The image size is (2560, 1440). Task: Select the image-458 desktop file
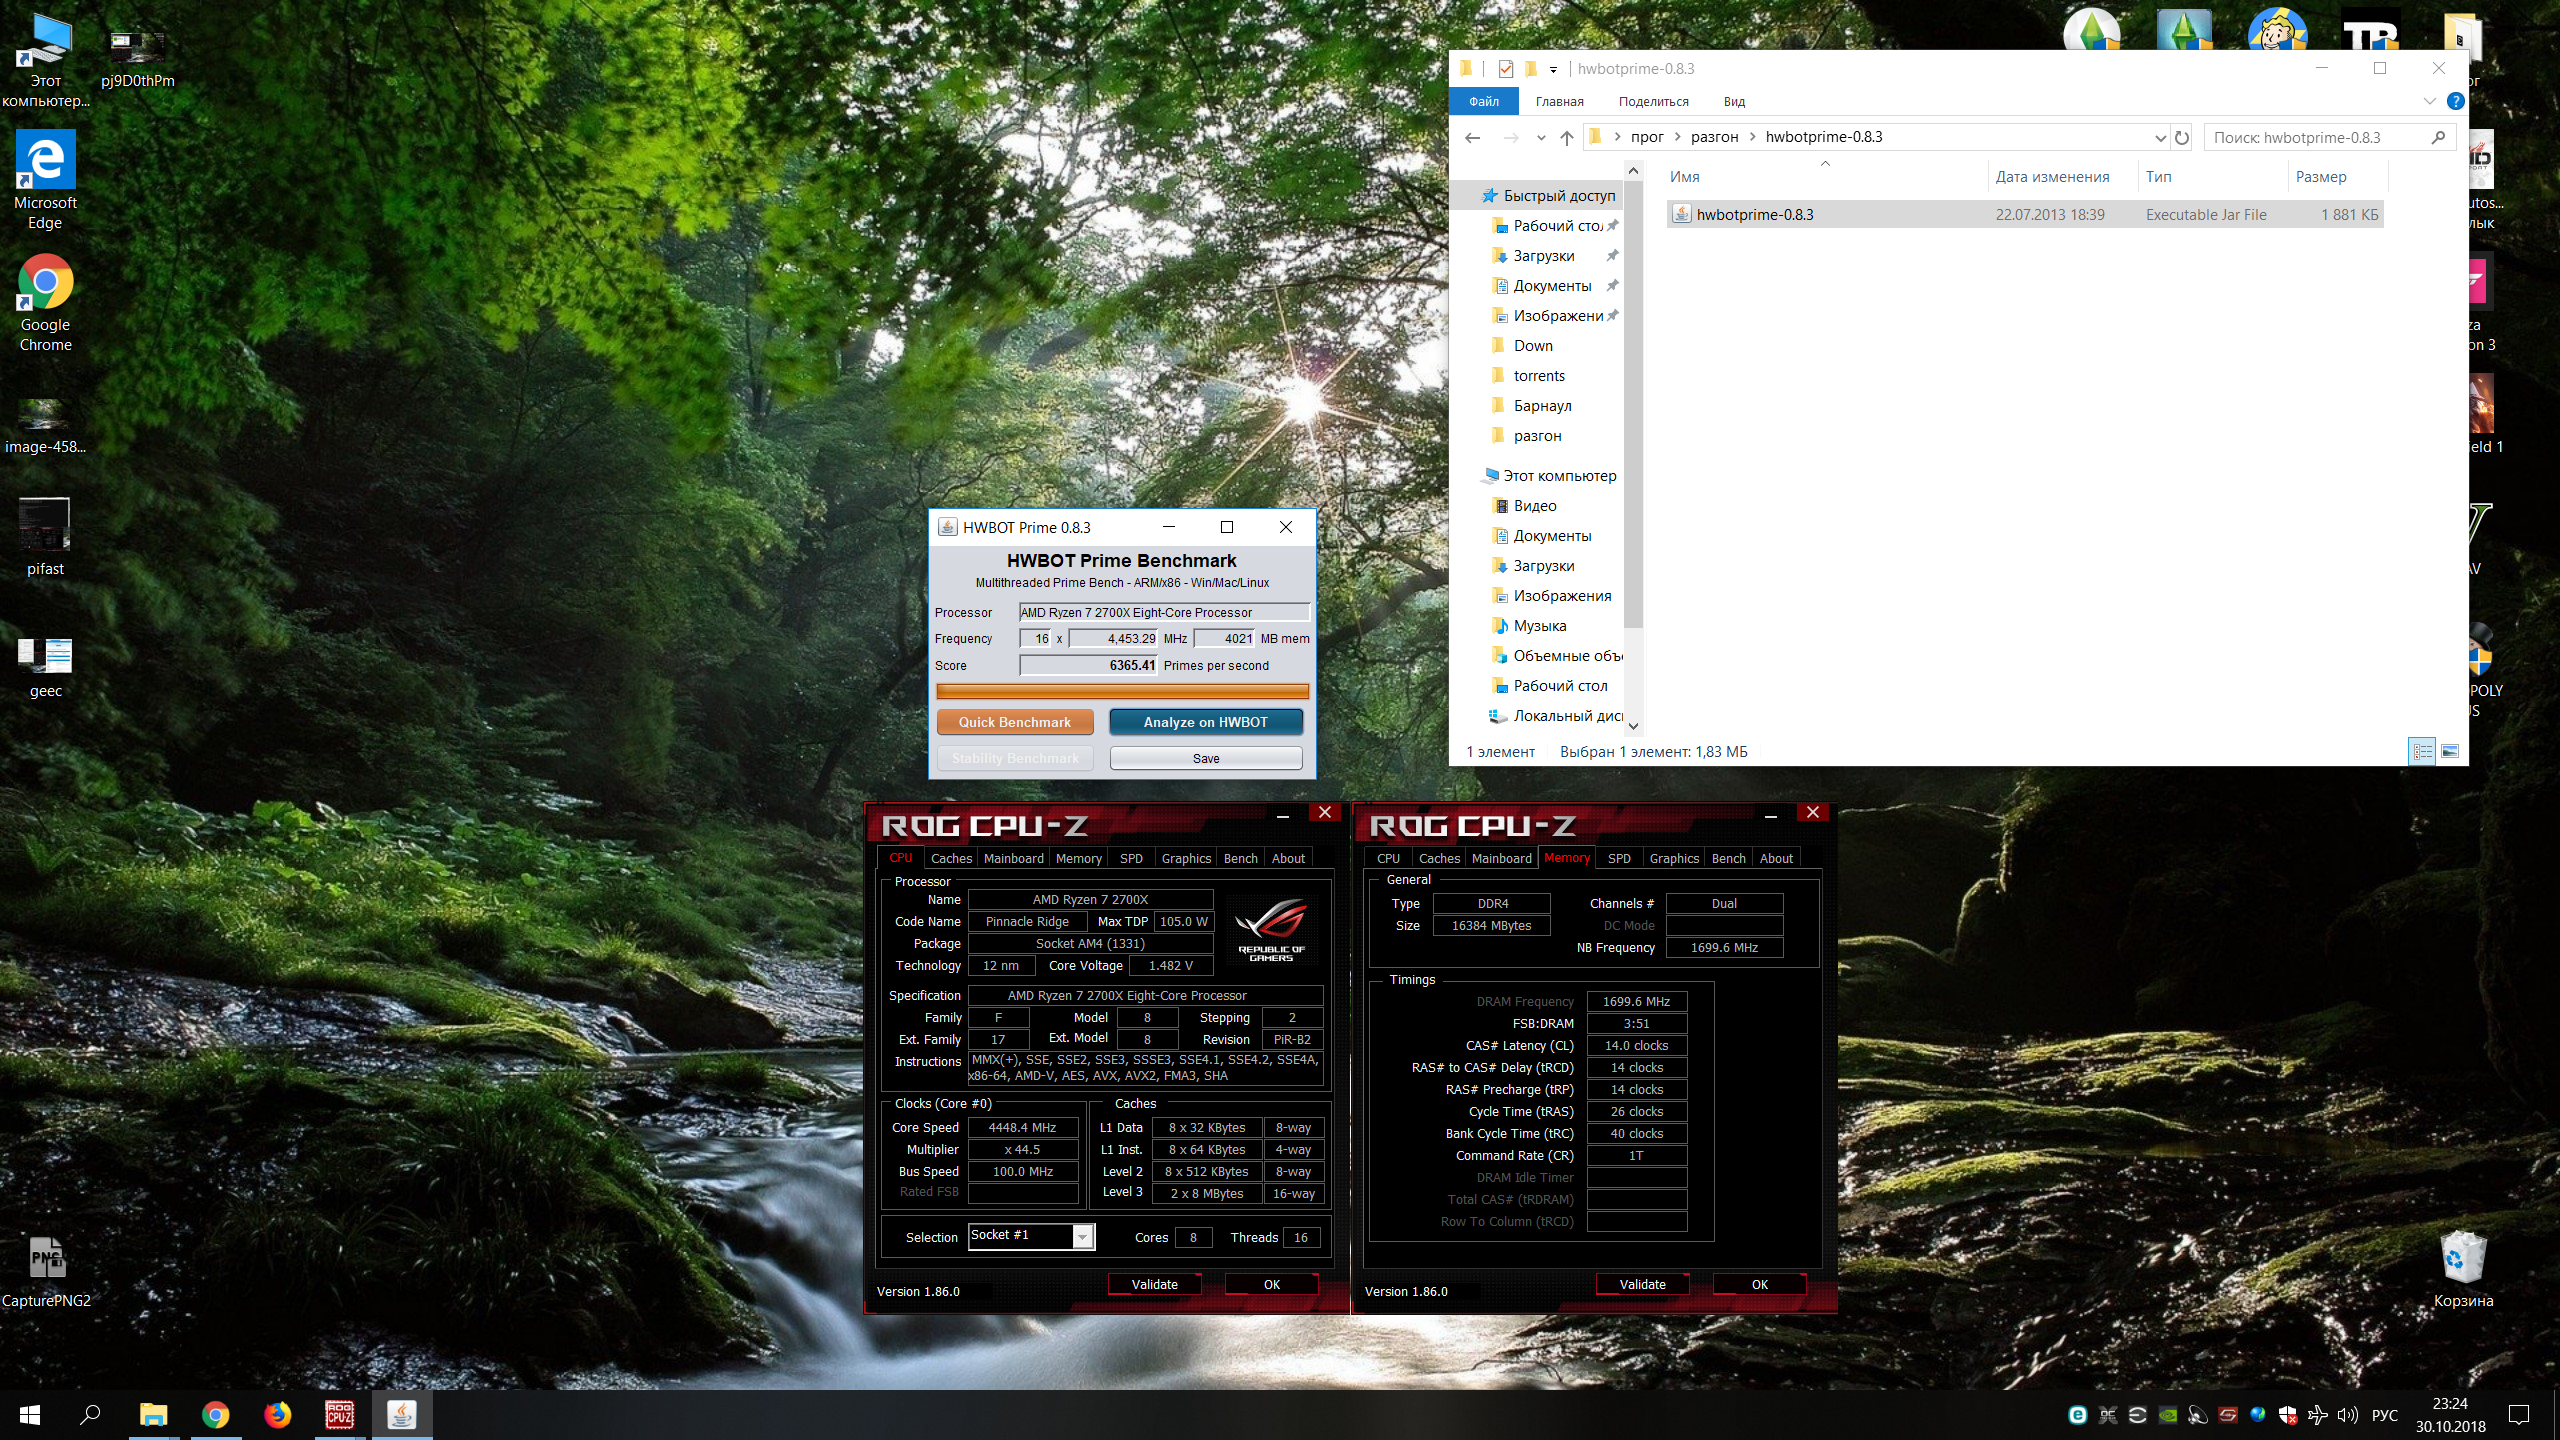45,425
